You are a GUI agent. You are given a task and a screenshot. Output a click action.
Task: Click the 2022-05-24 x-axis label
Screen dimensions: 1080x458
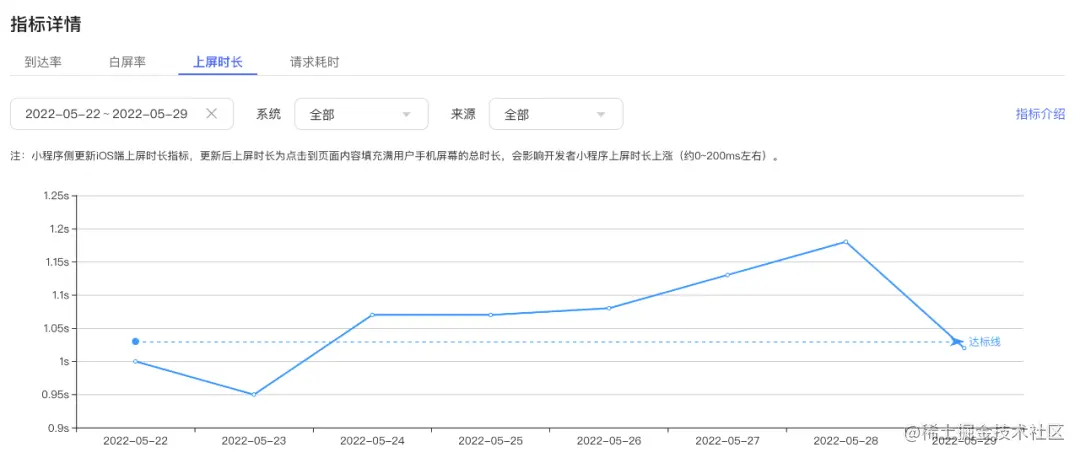click(x=373, y=440)
